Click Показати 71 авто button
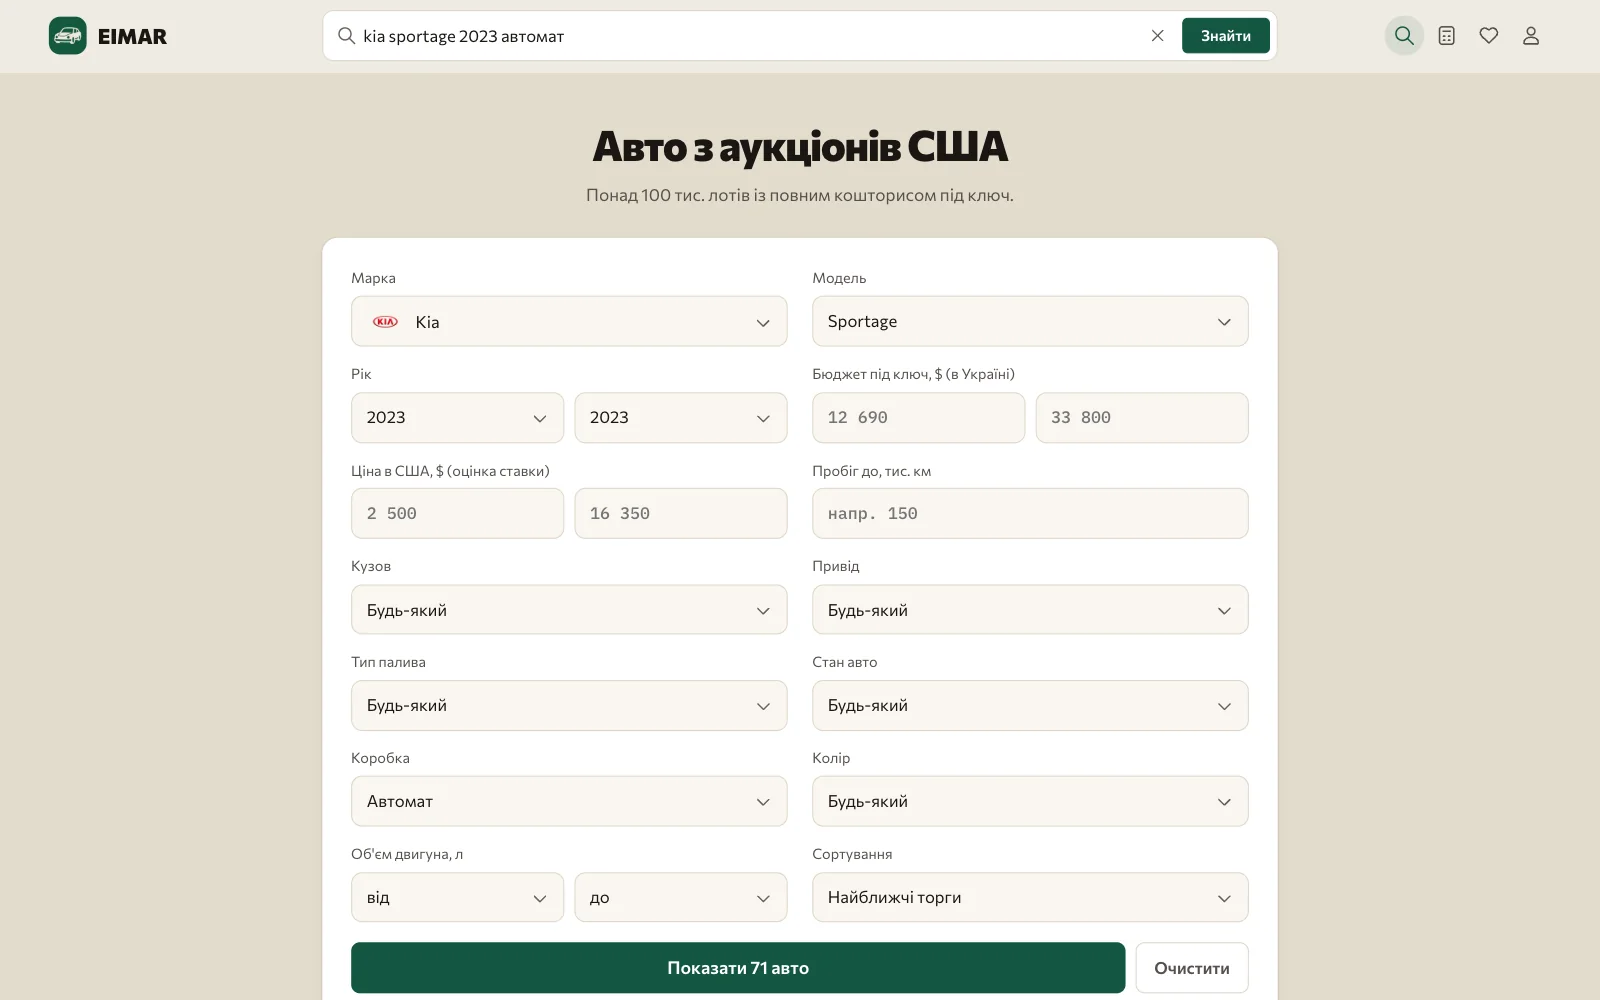This screenshot has width=1600, height=1000. [x=738, y=968]
